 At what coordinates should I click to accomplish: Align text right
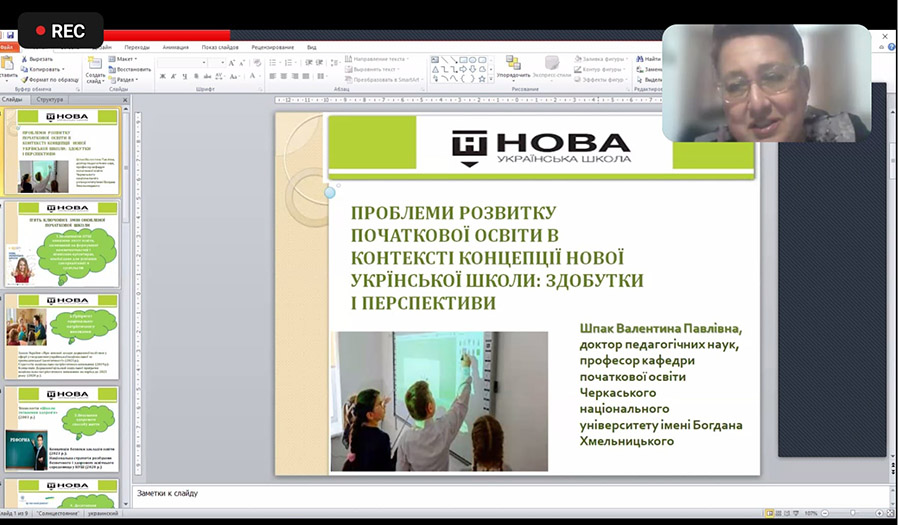click(x=294, y=76)
